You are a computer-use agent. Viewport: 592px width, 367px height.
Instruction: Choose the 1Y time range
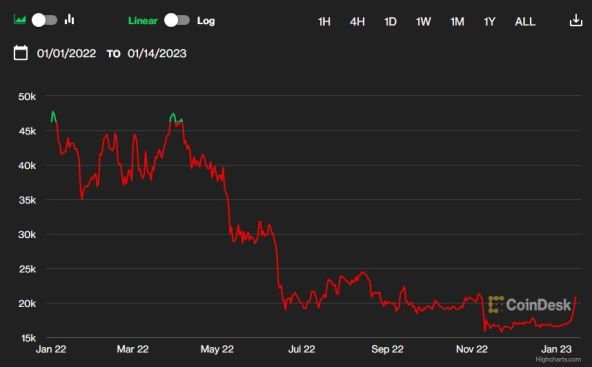click(489, 22)
